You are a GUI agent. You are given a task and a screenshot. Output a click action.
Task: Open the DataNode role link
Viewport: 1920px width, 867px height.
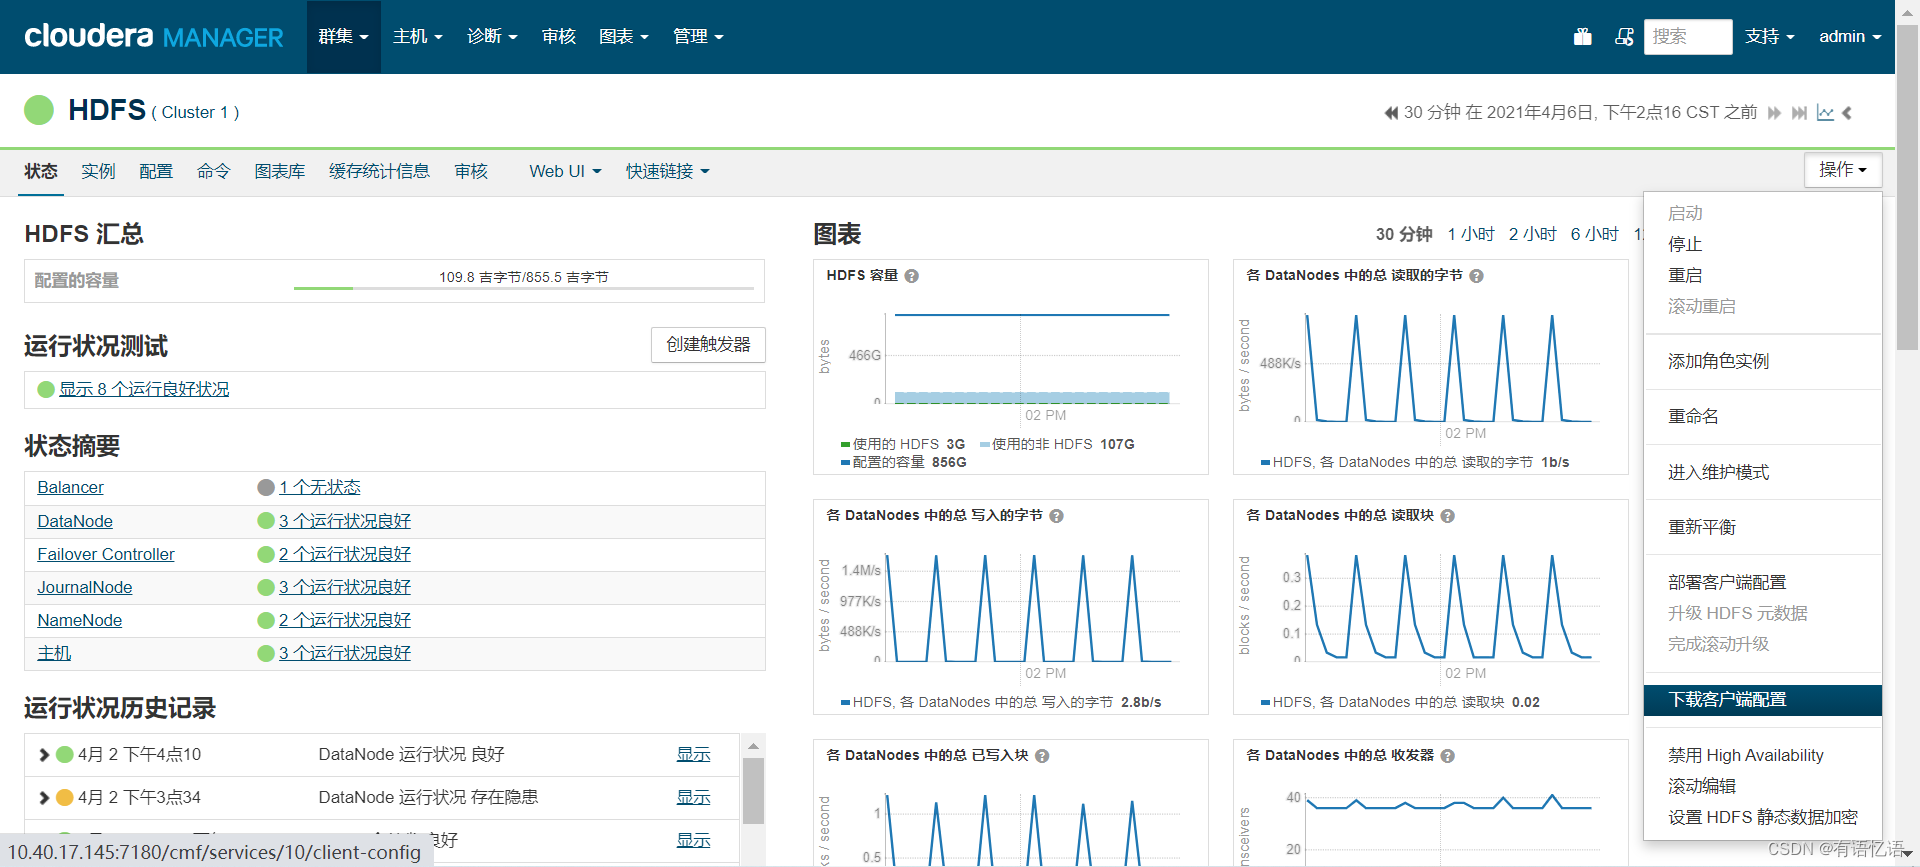tap(75, 521)
